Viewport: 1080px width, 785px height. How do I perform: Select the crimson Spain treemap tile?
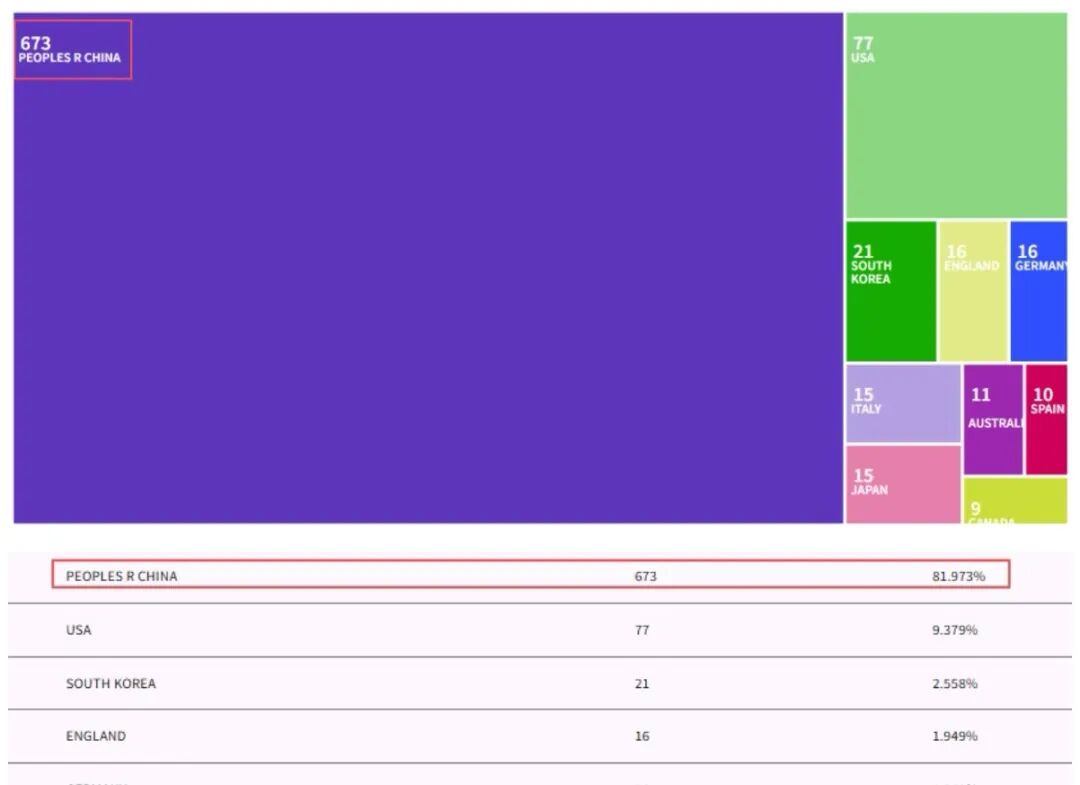point(1046,419)
